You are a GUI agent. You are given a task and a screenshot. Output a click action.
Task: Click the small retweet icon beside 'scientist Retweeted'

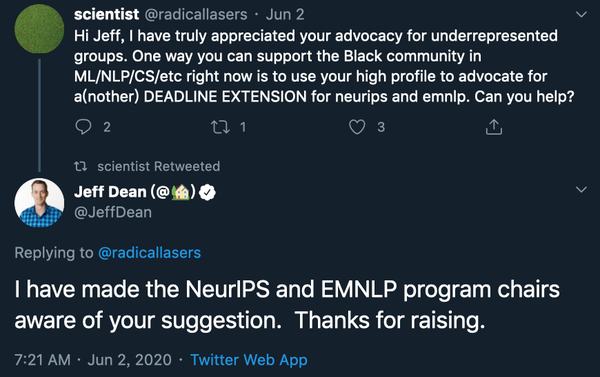[x=80, y=166]
